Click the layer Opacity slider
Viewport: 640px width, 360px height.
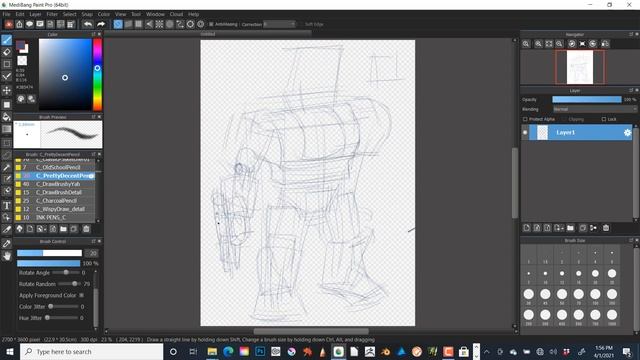click(x=587, y=99)
